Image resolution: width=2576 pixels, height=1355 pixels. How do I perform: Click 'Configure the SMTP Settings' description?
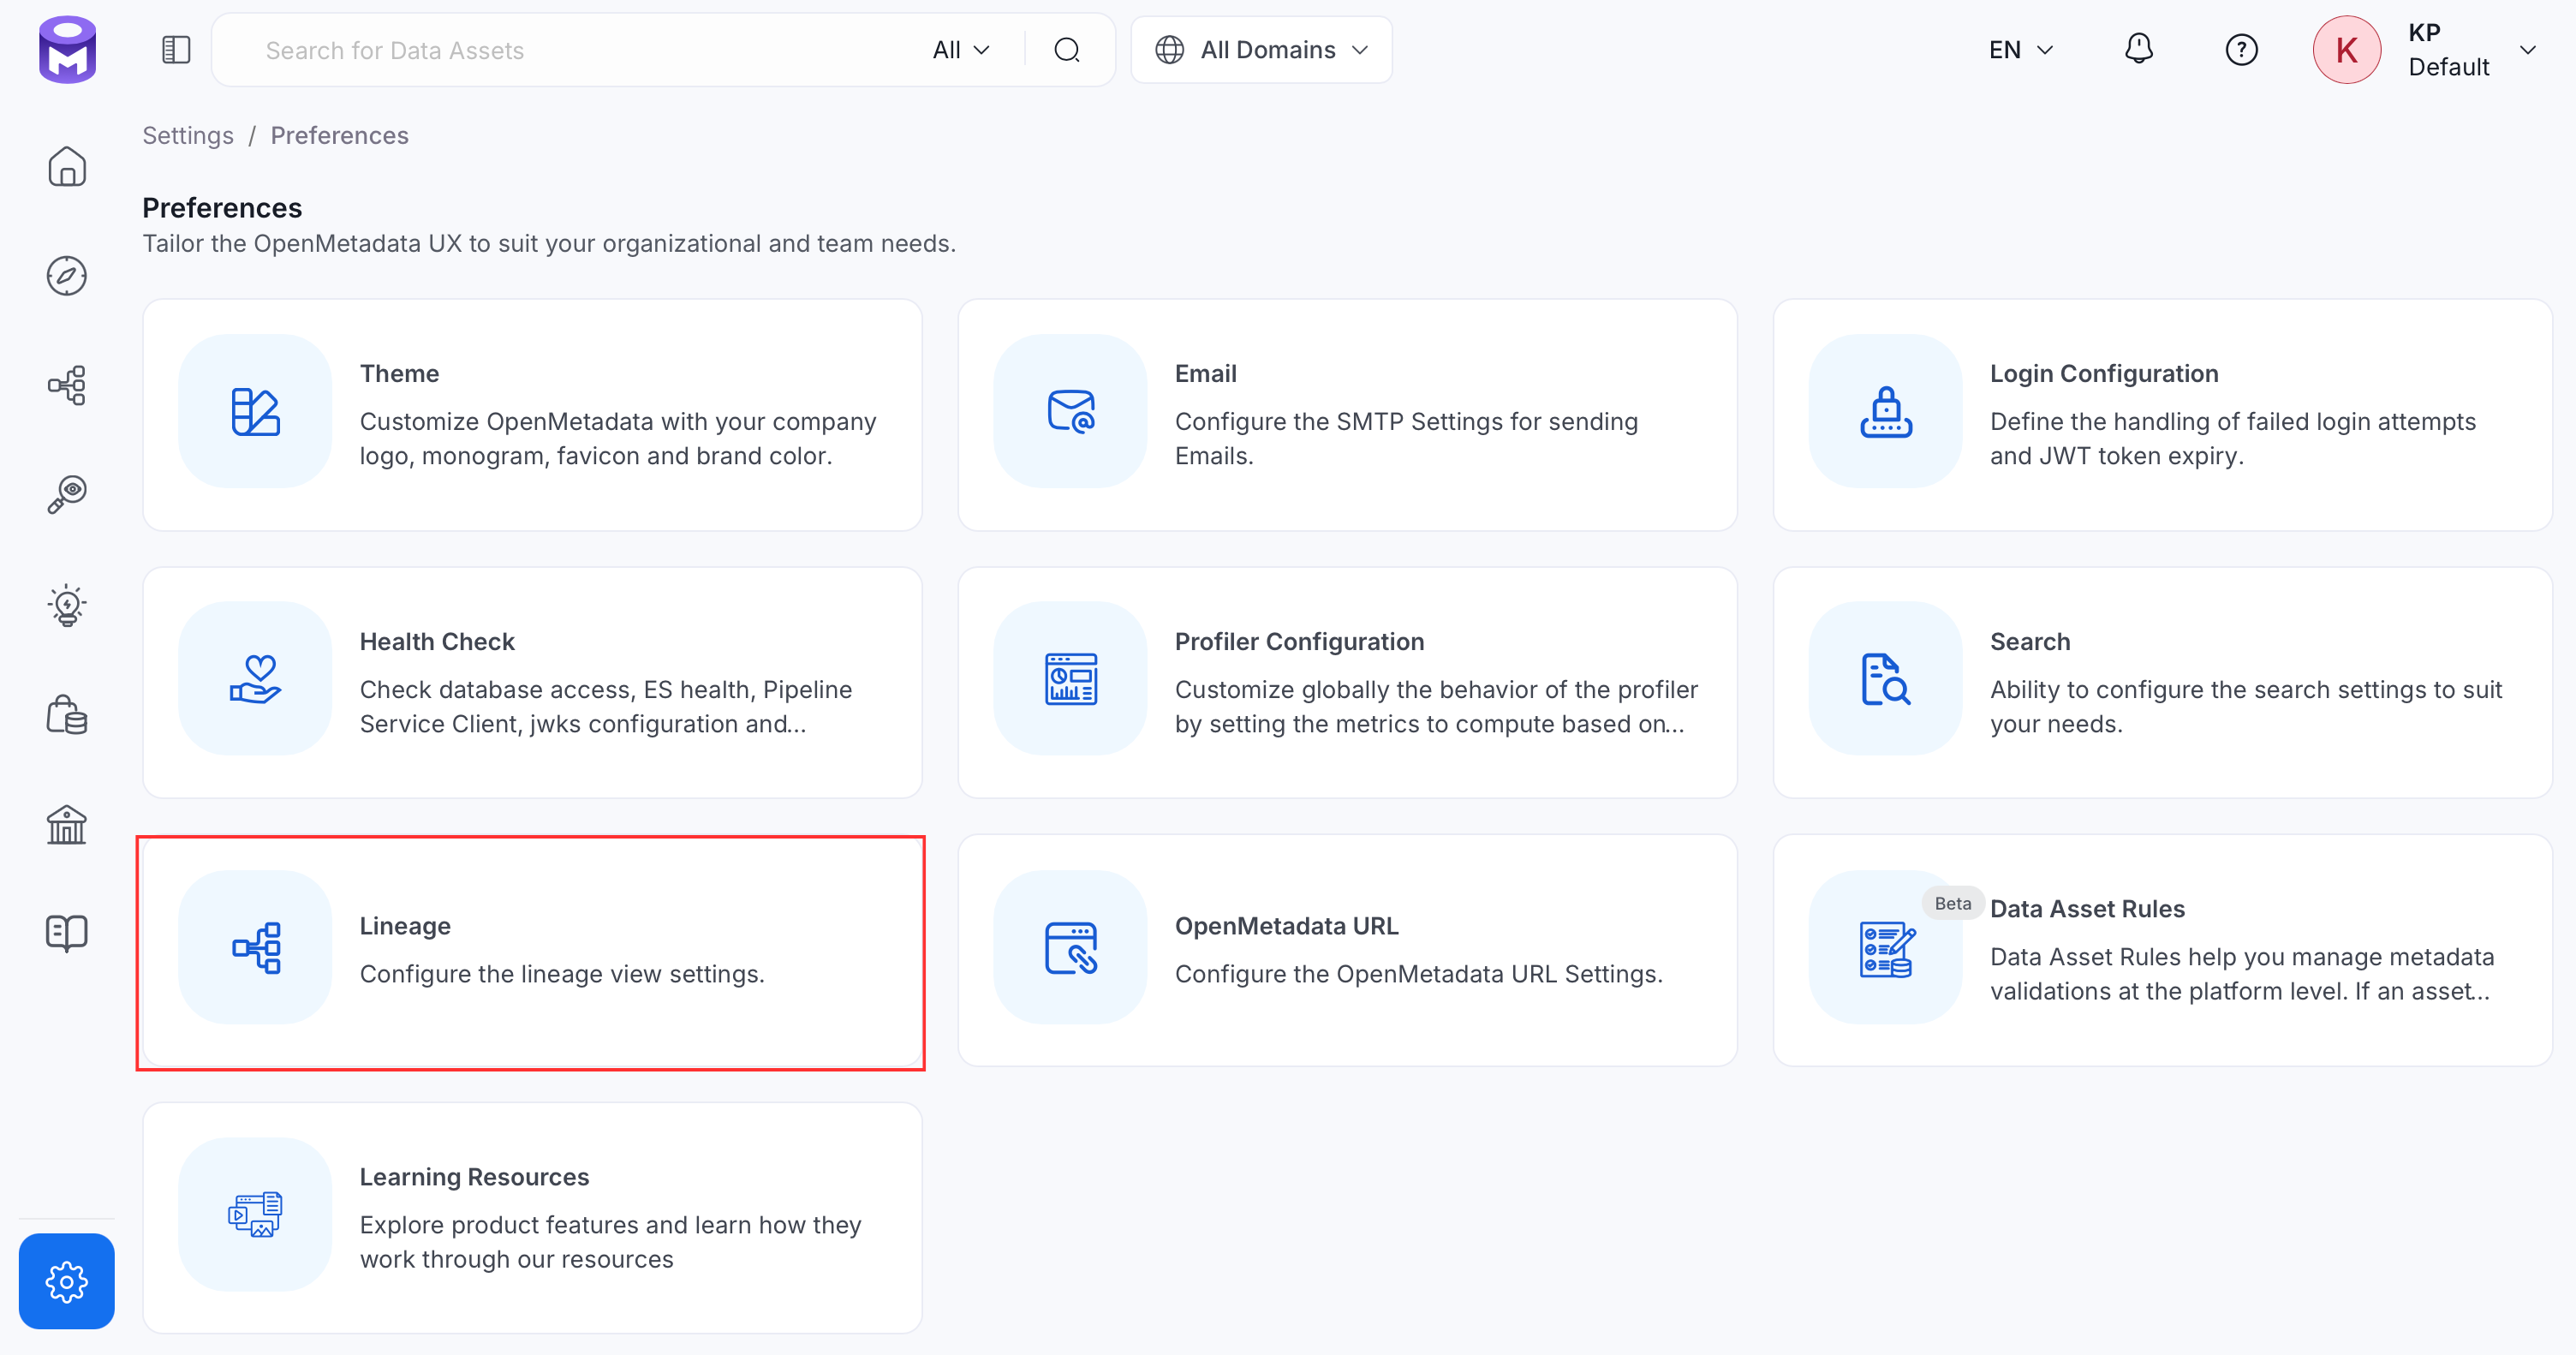tap(1406, 438)
